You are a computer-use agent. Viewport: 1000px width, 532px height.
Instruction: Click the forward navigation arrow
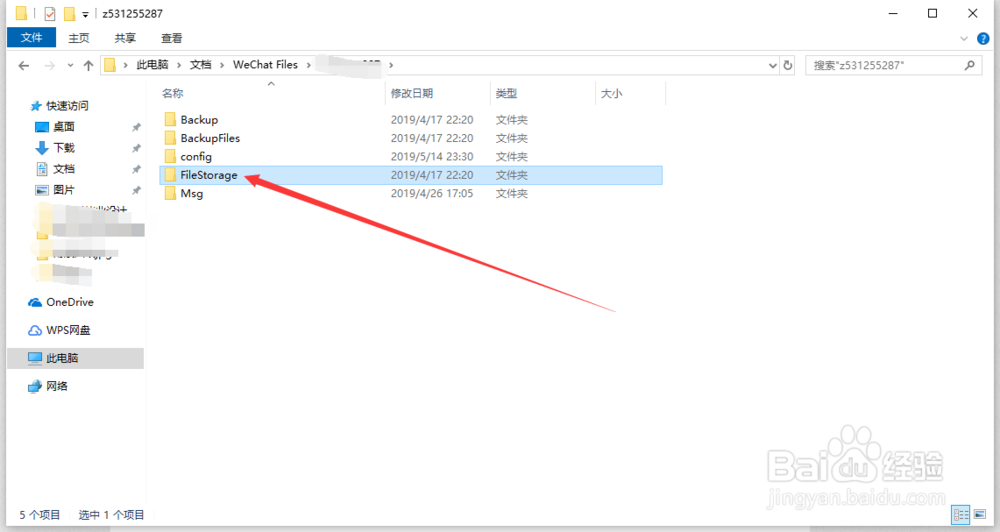(49, 65)
